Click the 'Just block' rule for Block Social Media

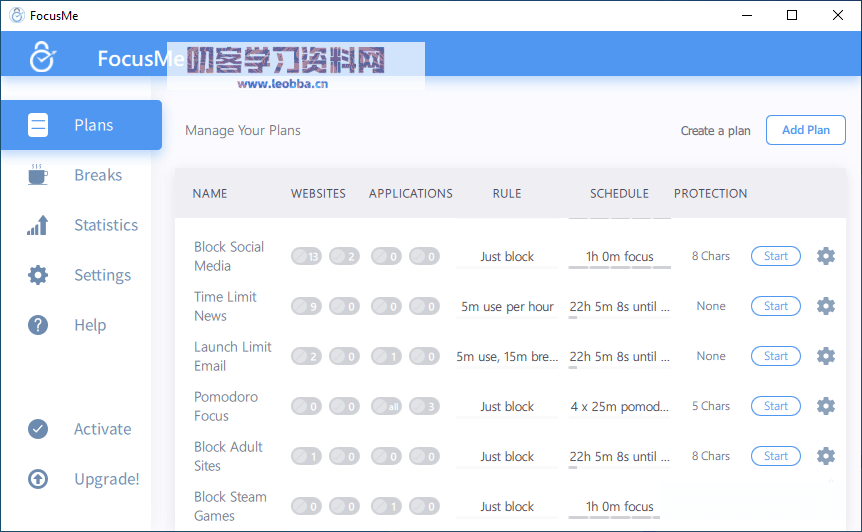pyautogui.click(x=507, y=257)
